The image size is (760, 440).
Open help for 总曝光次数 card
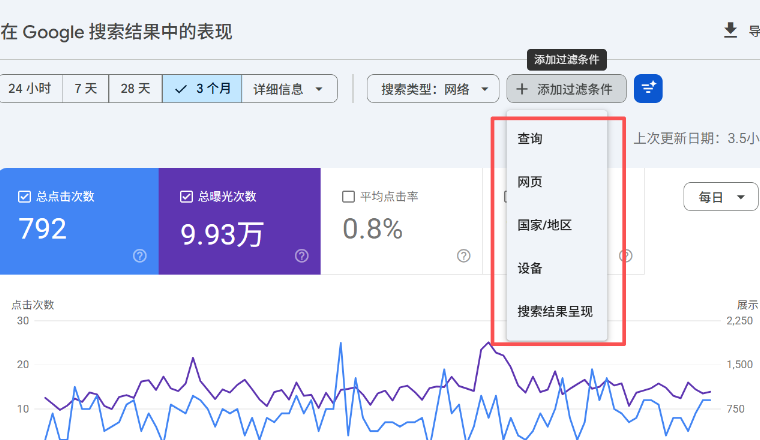coord(301,256)
